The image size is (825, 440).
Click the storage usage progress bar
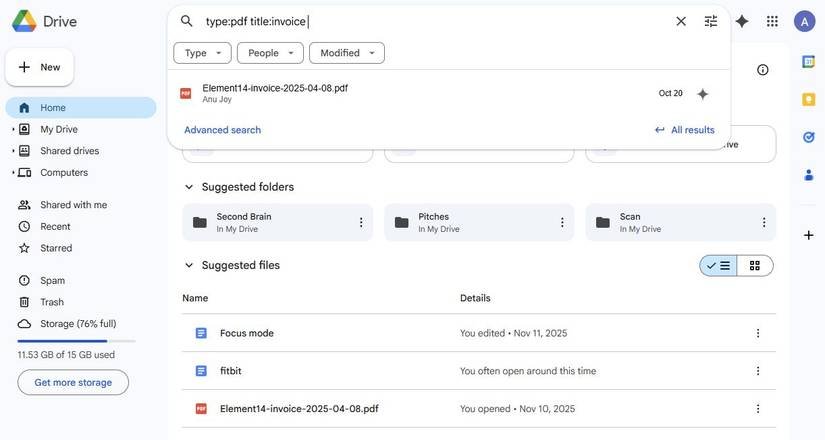pos(76,341)
